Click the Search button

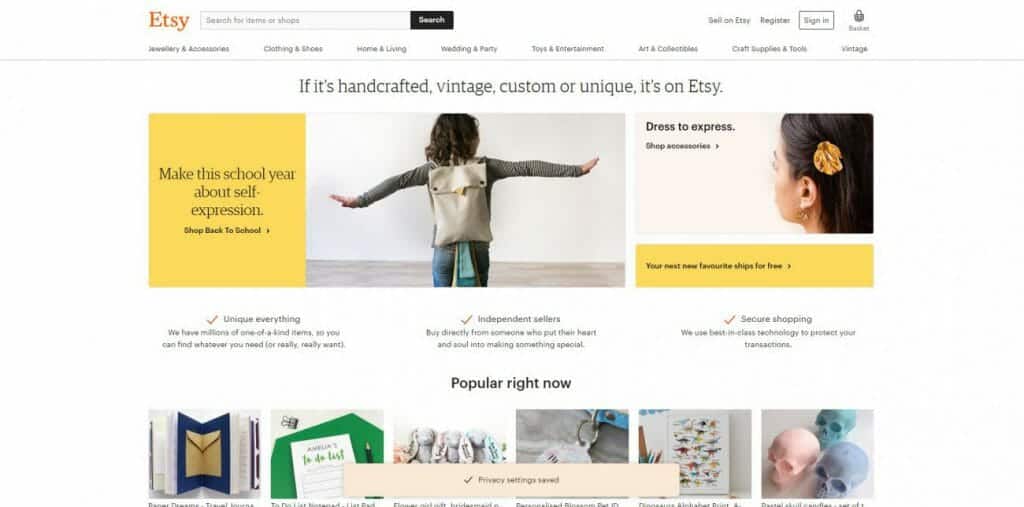[432, 20]
